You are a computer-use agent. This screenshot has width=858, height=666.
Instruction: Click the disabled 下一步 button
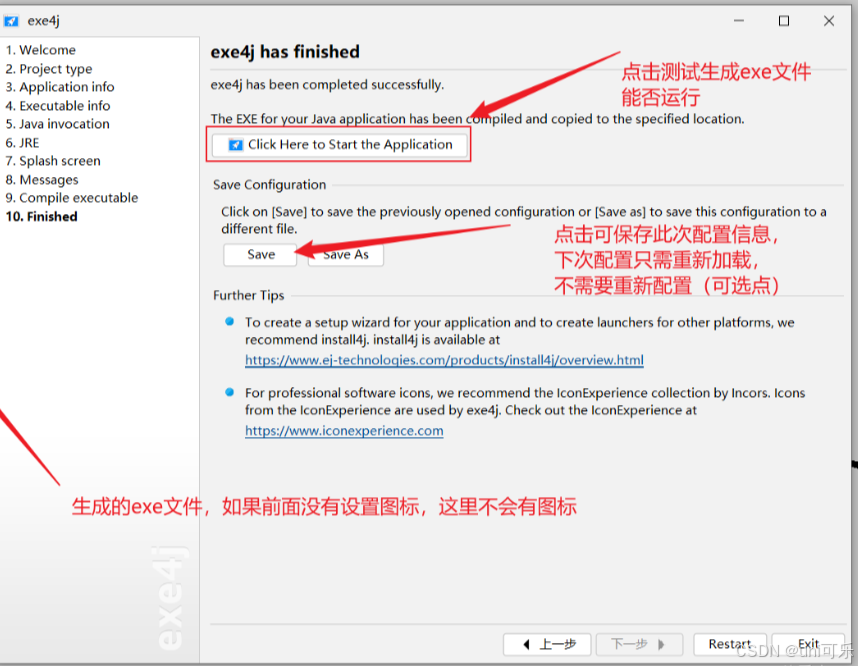(639, 644)
